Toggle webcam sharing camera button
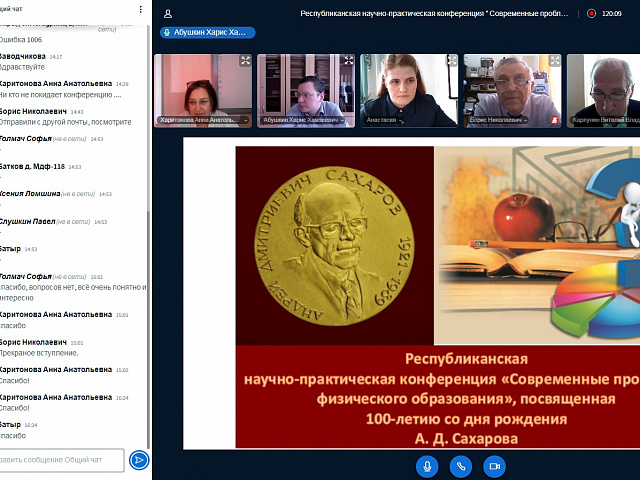The width and height of the screenshot is (640, 480). point(493,465)
